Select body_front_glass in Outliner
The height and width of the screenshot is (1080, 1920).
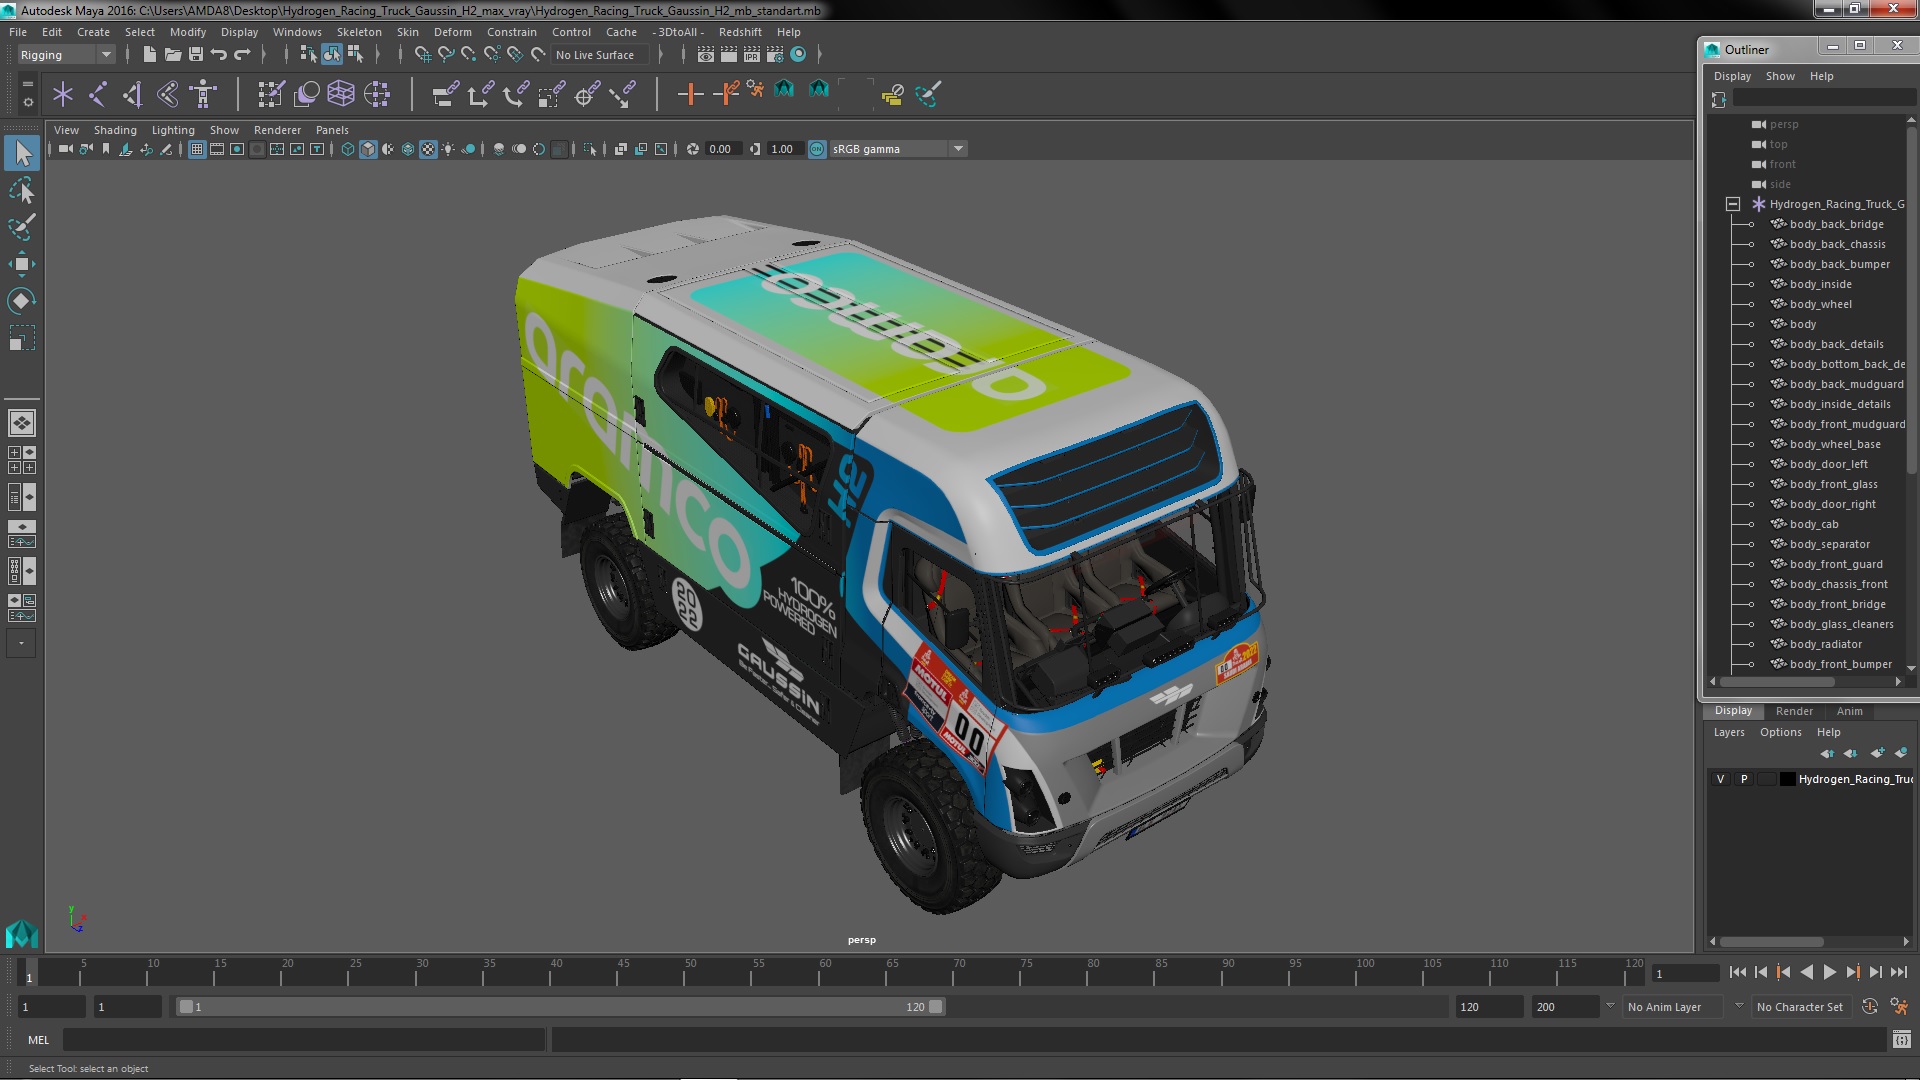pyautogui.click(x=1833, y=484)
